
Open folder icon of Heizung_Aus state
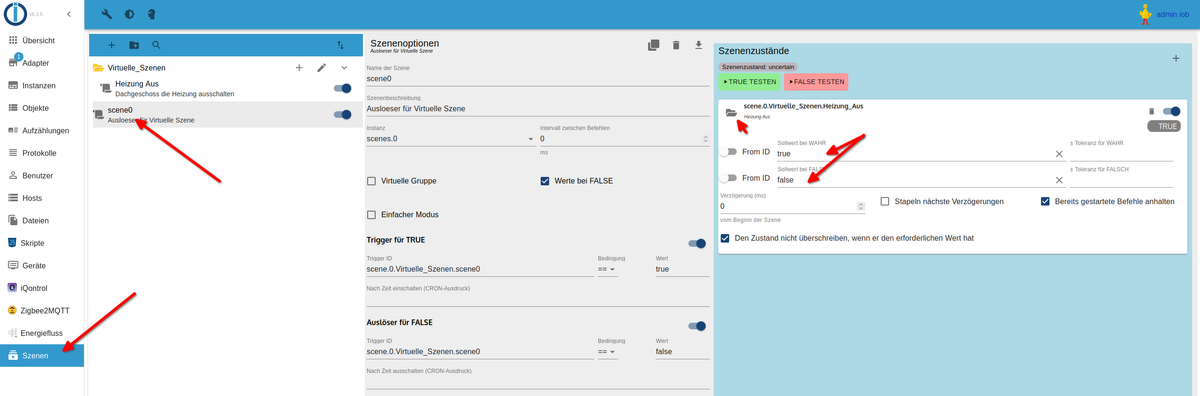coord(732,112)
